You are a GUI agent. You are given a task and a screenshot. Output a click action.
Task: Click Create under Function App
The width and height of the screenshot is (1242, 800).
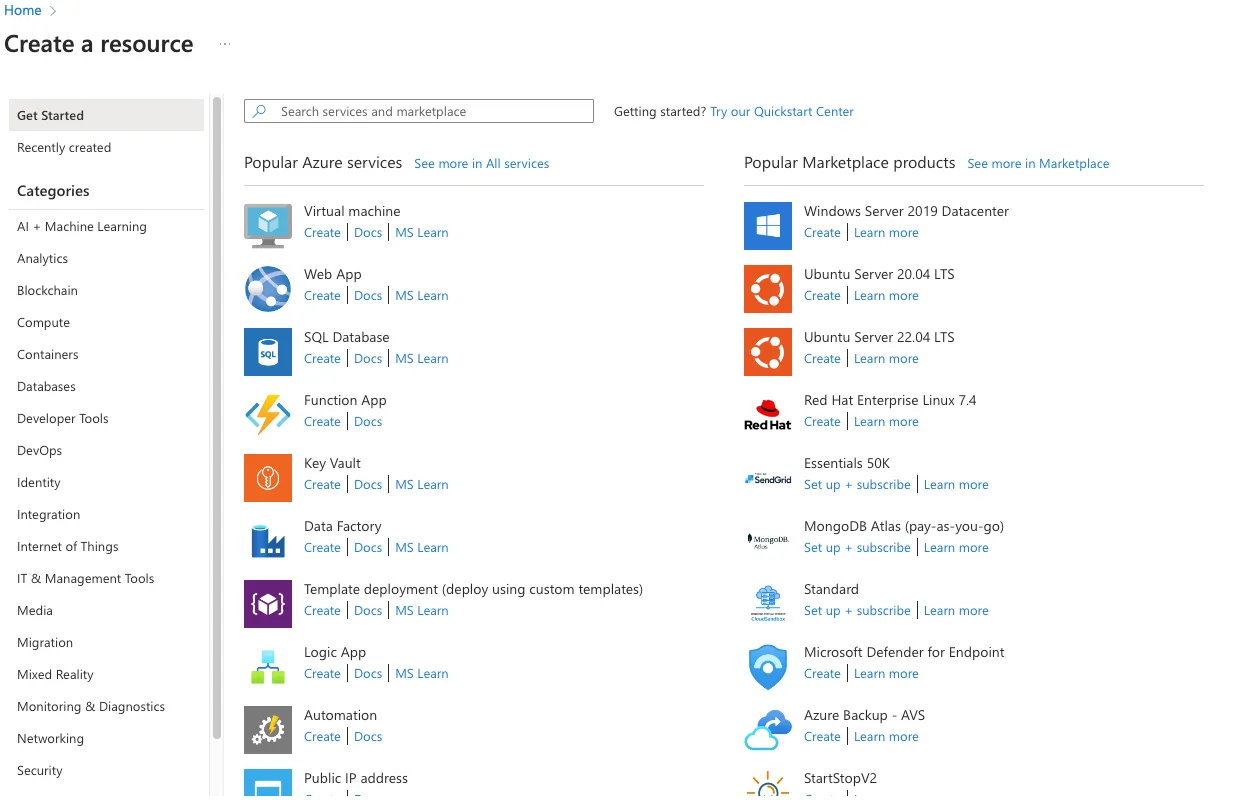pyautogui.click(x=322, y=422)
